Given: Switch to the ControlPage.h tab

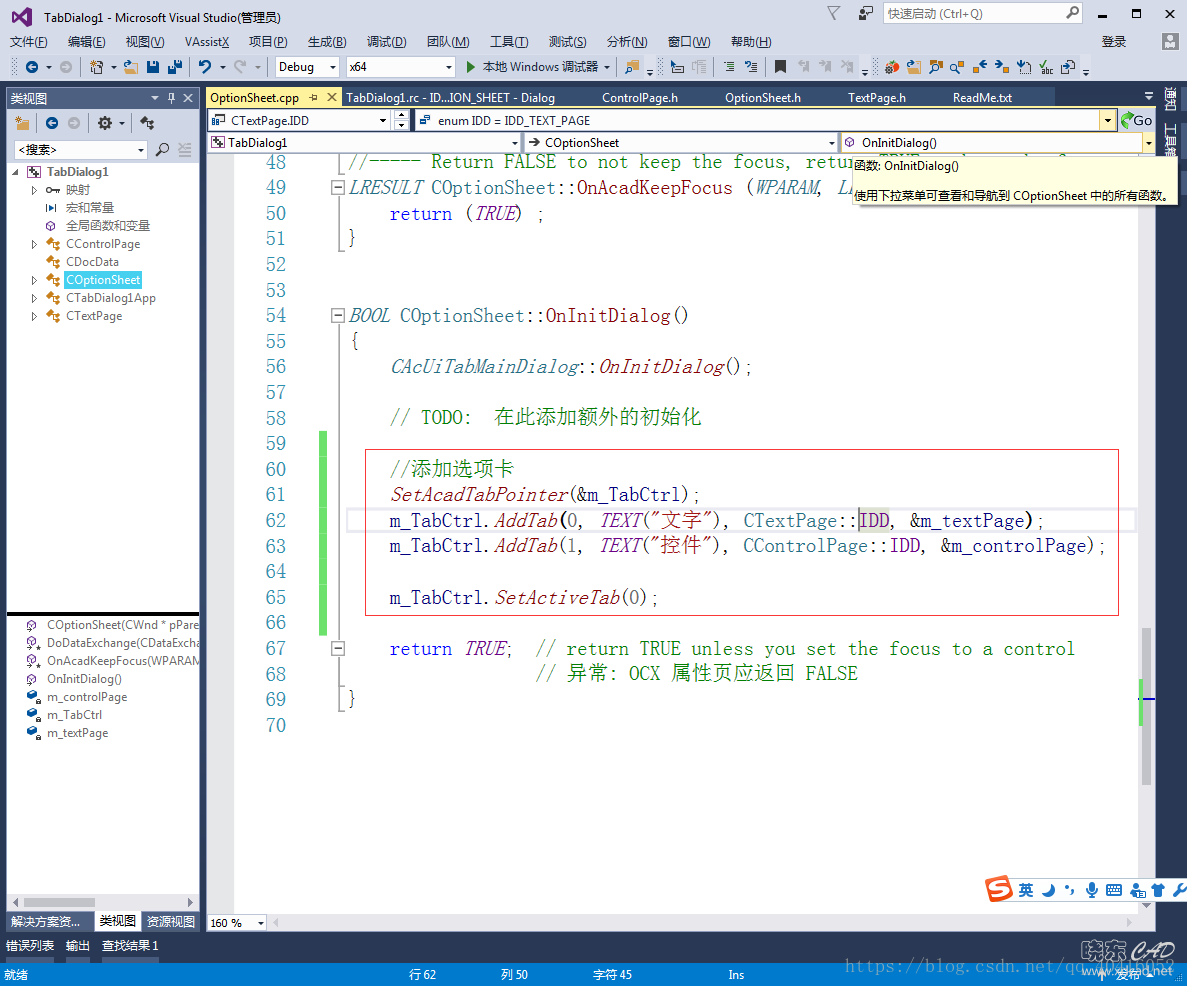Looking at the screenshot, I should (640, 98).
